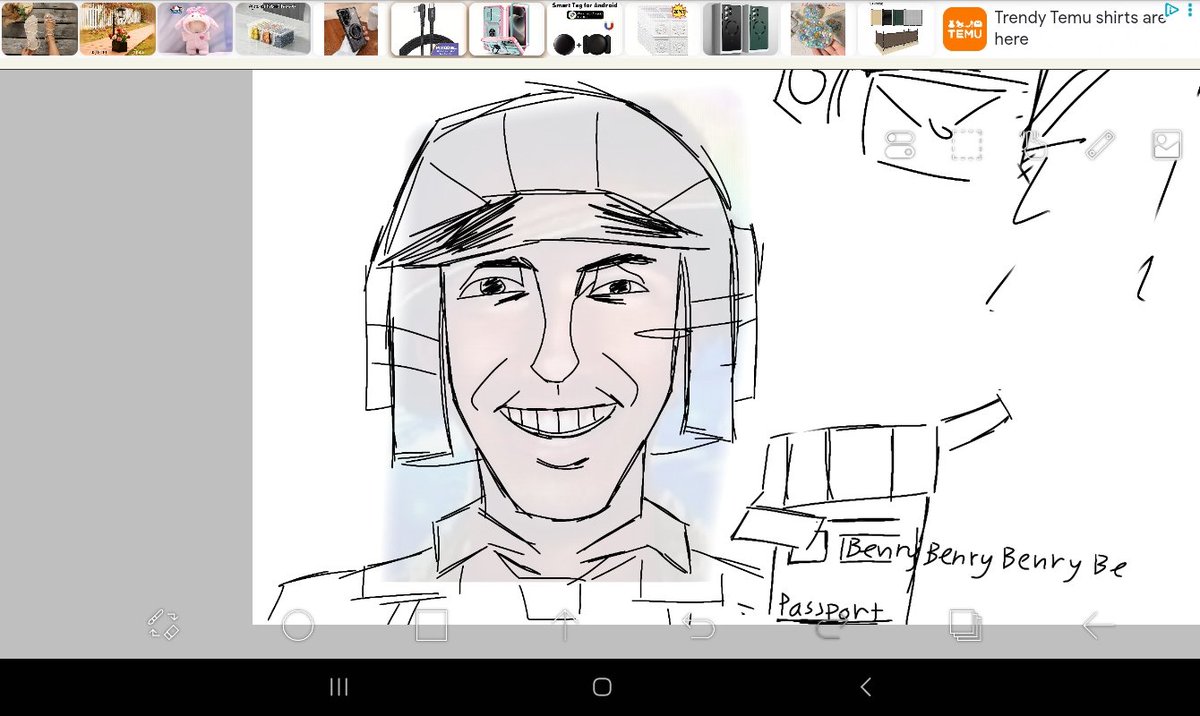Viewport: 1200px width, 716px height.
Task: Hide the toolbar with the up arrow
Action: 564,625
